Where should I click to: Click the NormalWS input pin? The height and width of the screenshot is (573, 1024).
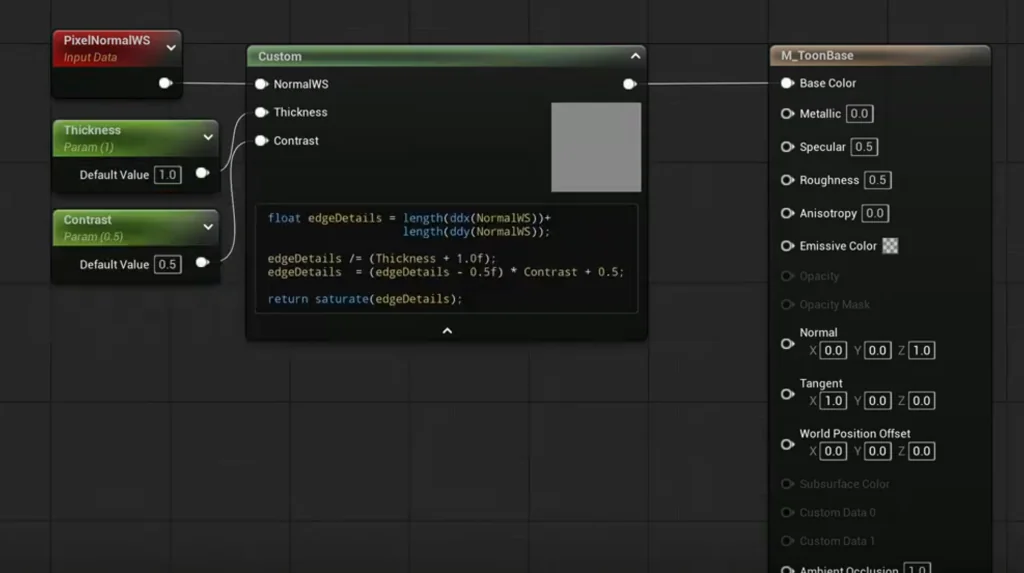261,84
